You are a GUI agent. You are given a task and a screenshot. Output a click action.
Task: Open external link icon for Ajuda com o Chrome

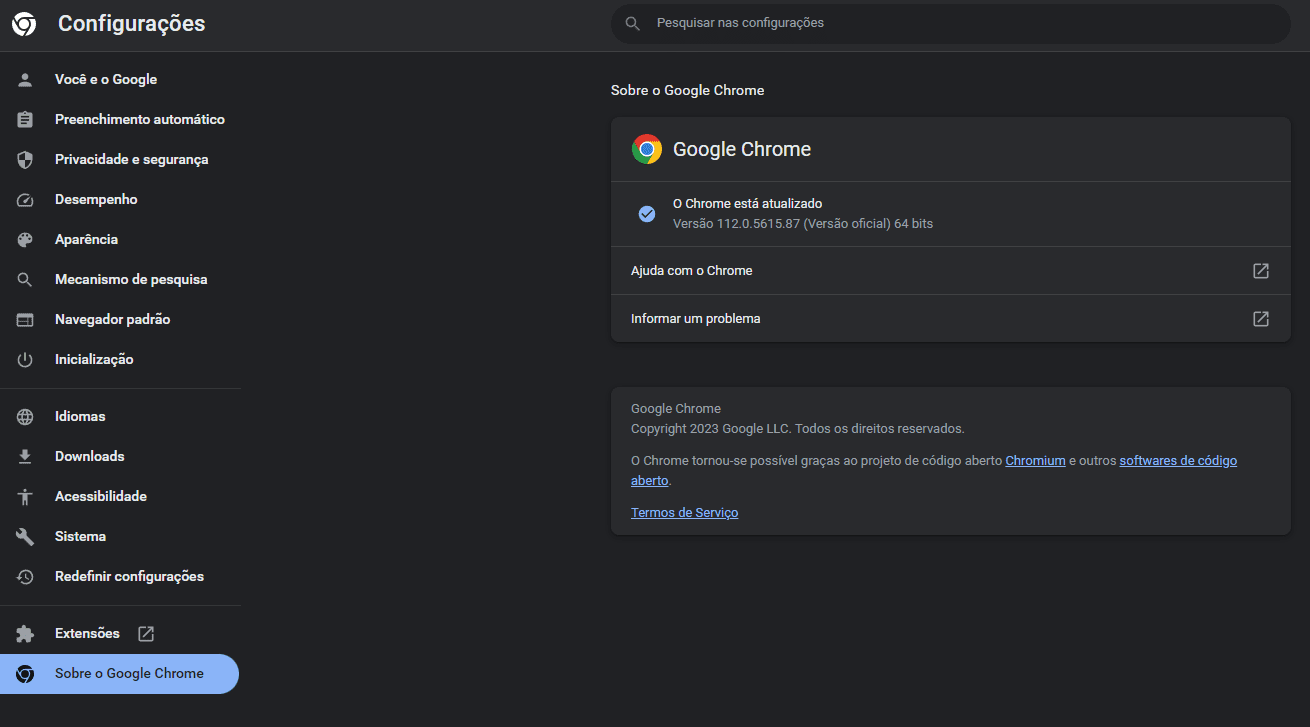click(1261, 271)
